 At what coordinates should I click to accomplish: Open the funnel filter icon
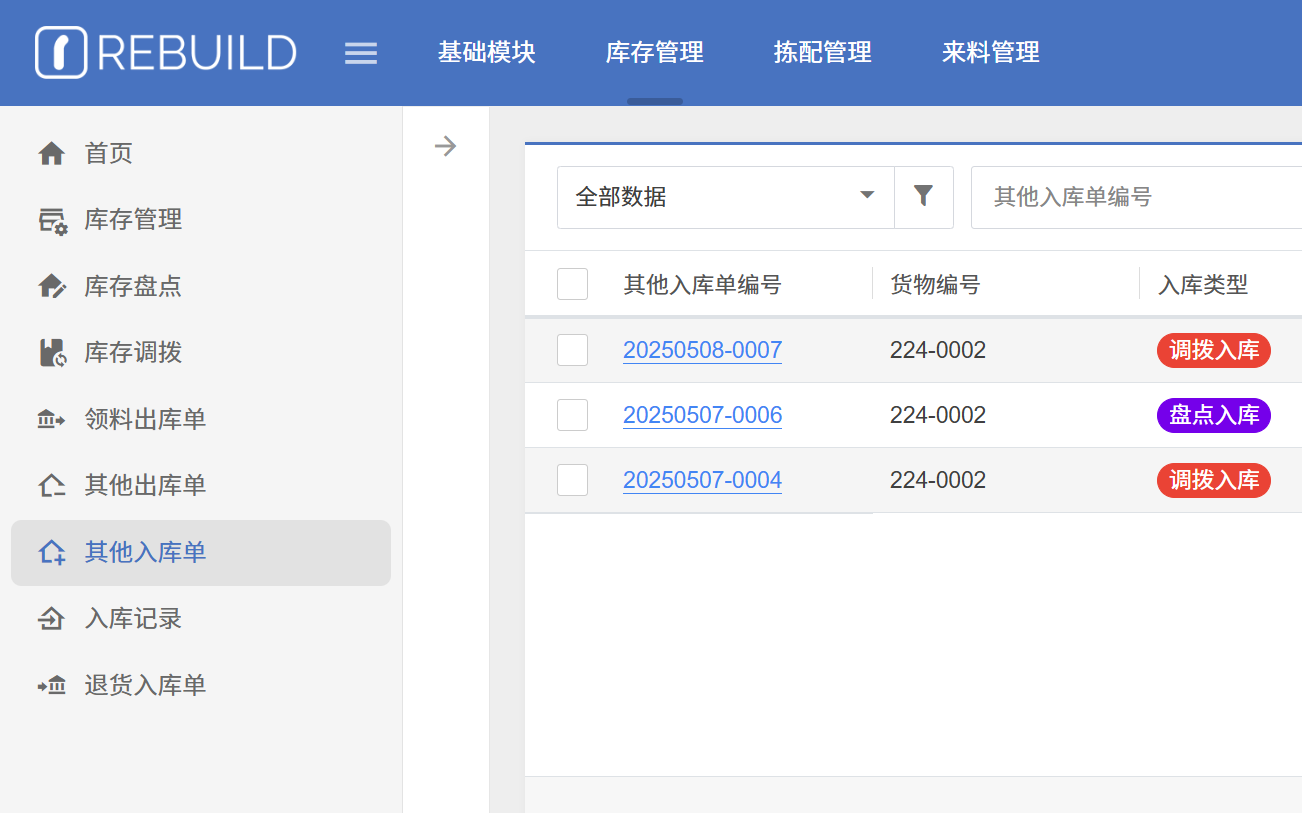[x=923, y=197]
